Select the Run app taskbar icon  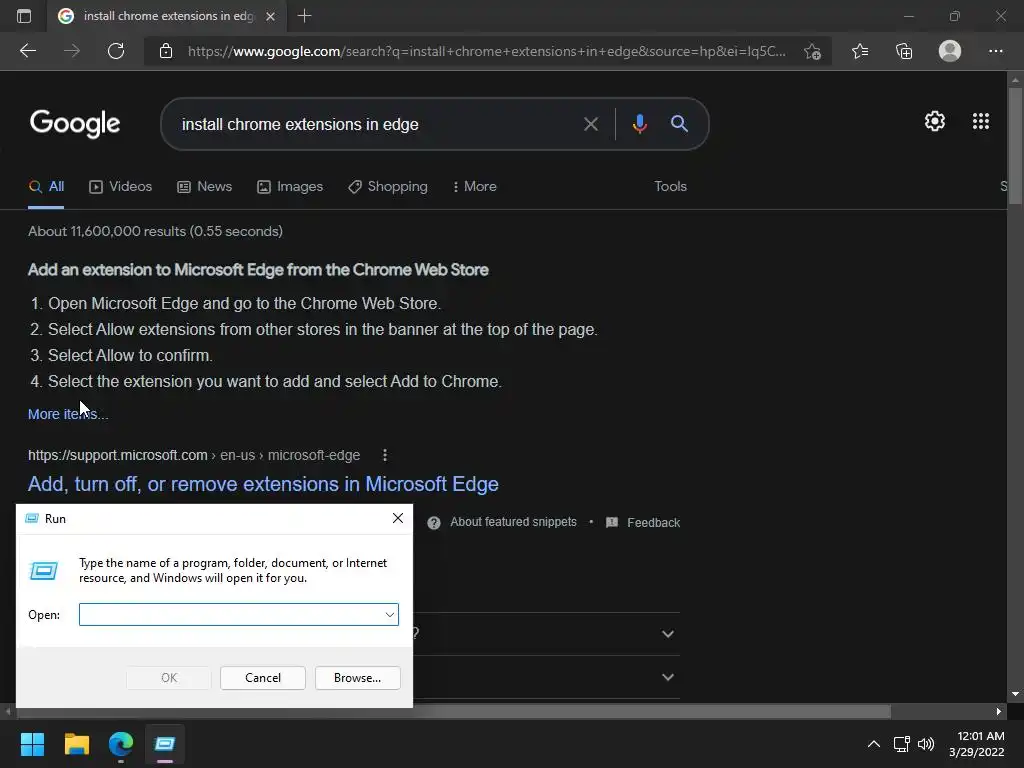click(x=165, y=744)
